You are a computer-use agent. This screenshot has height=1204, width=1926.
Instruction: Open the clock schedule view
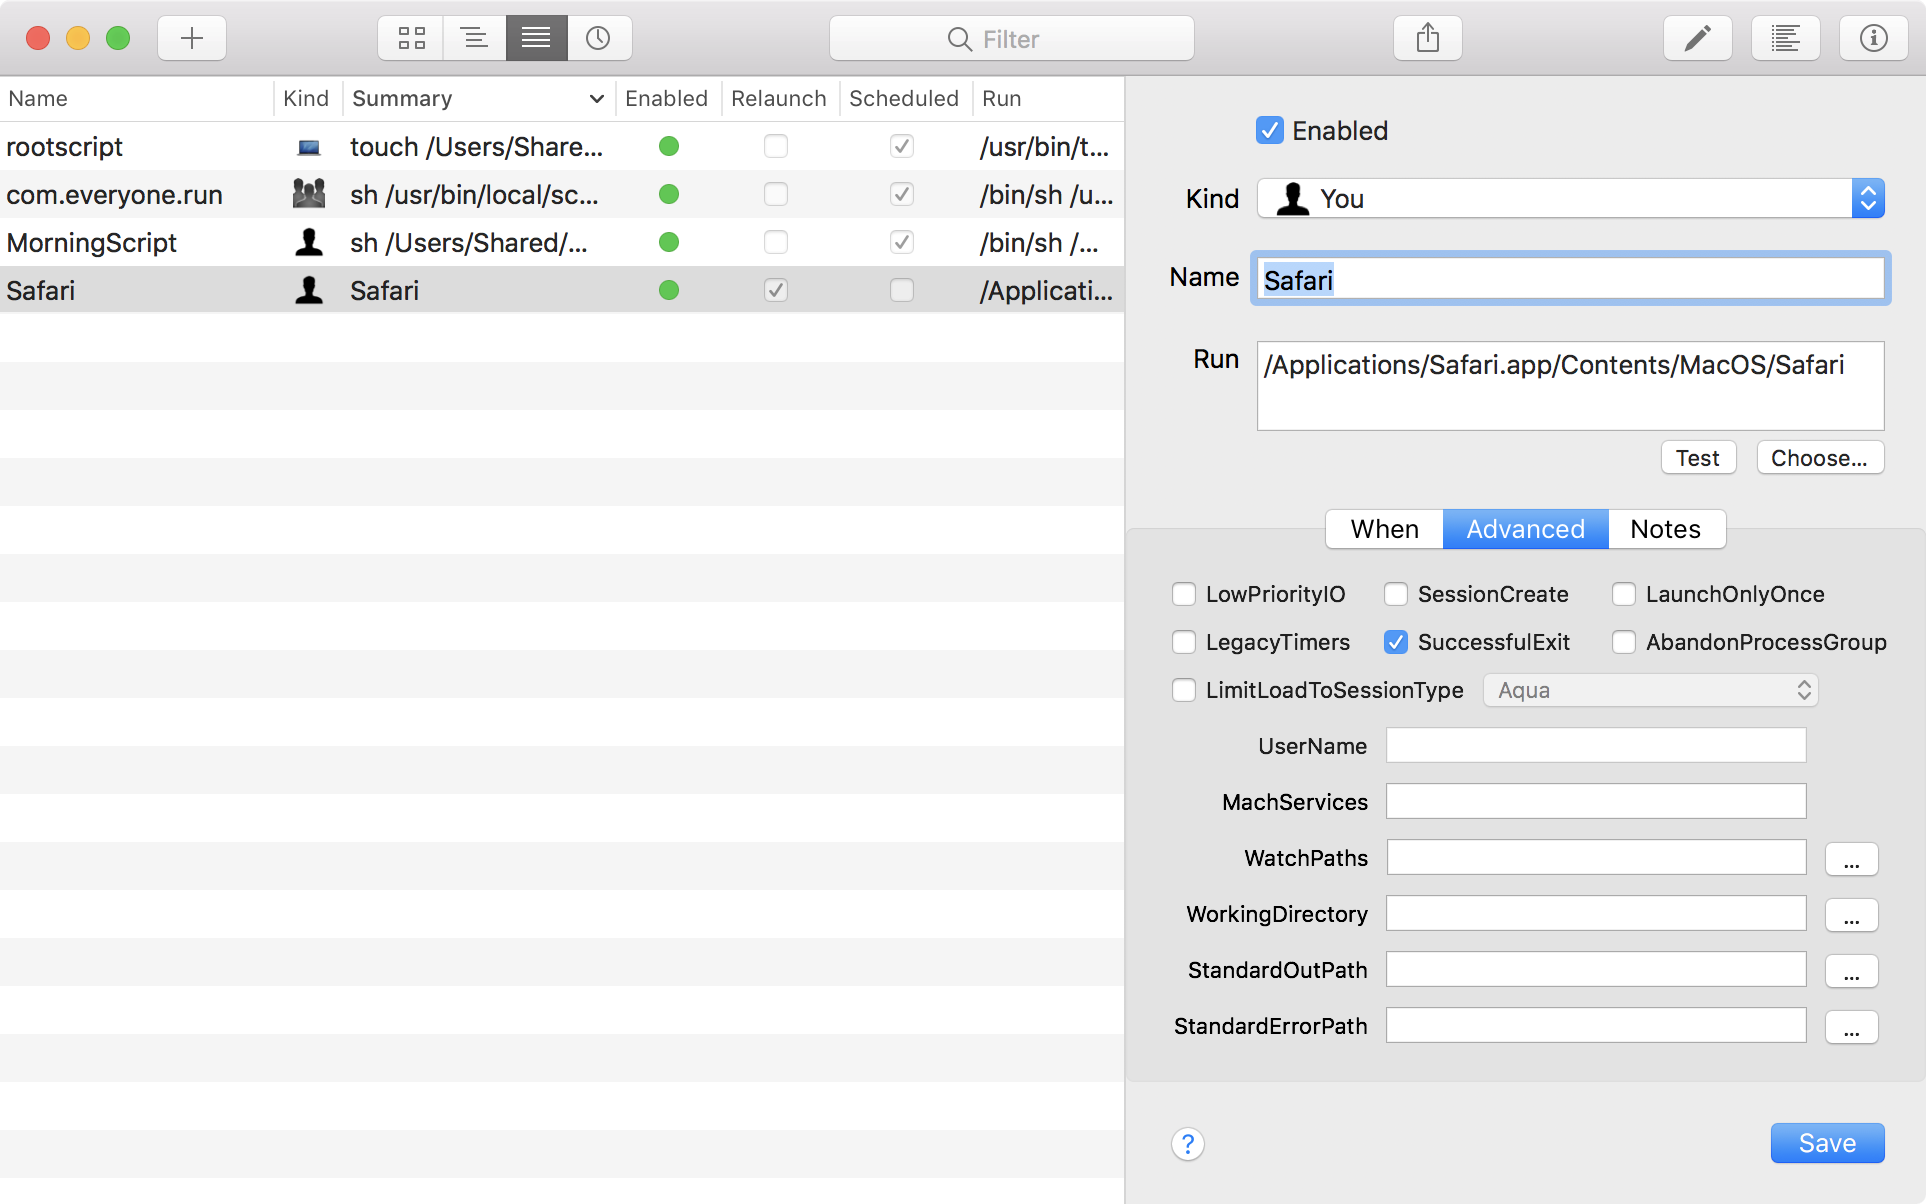click(x=598, y=39)
